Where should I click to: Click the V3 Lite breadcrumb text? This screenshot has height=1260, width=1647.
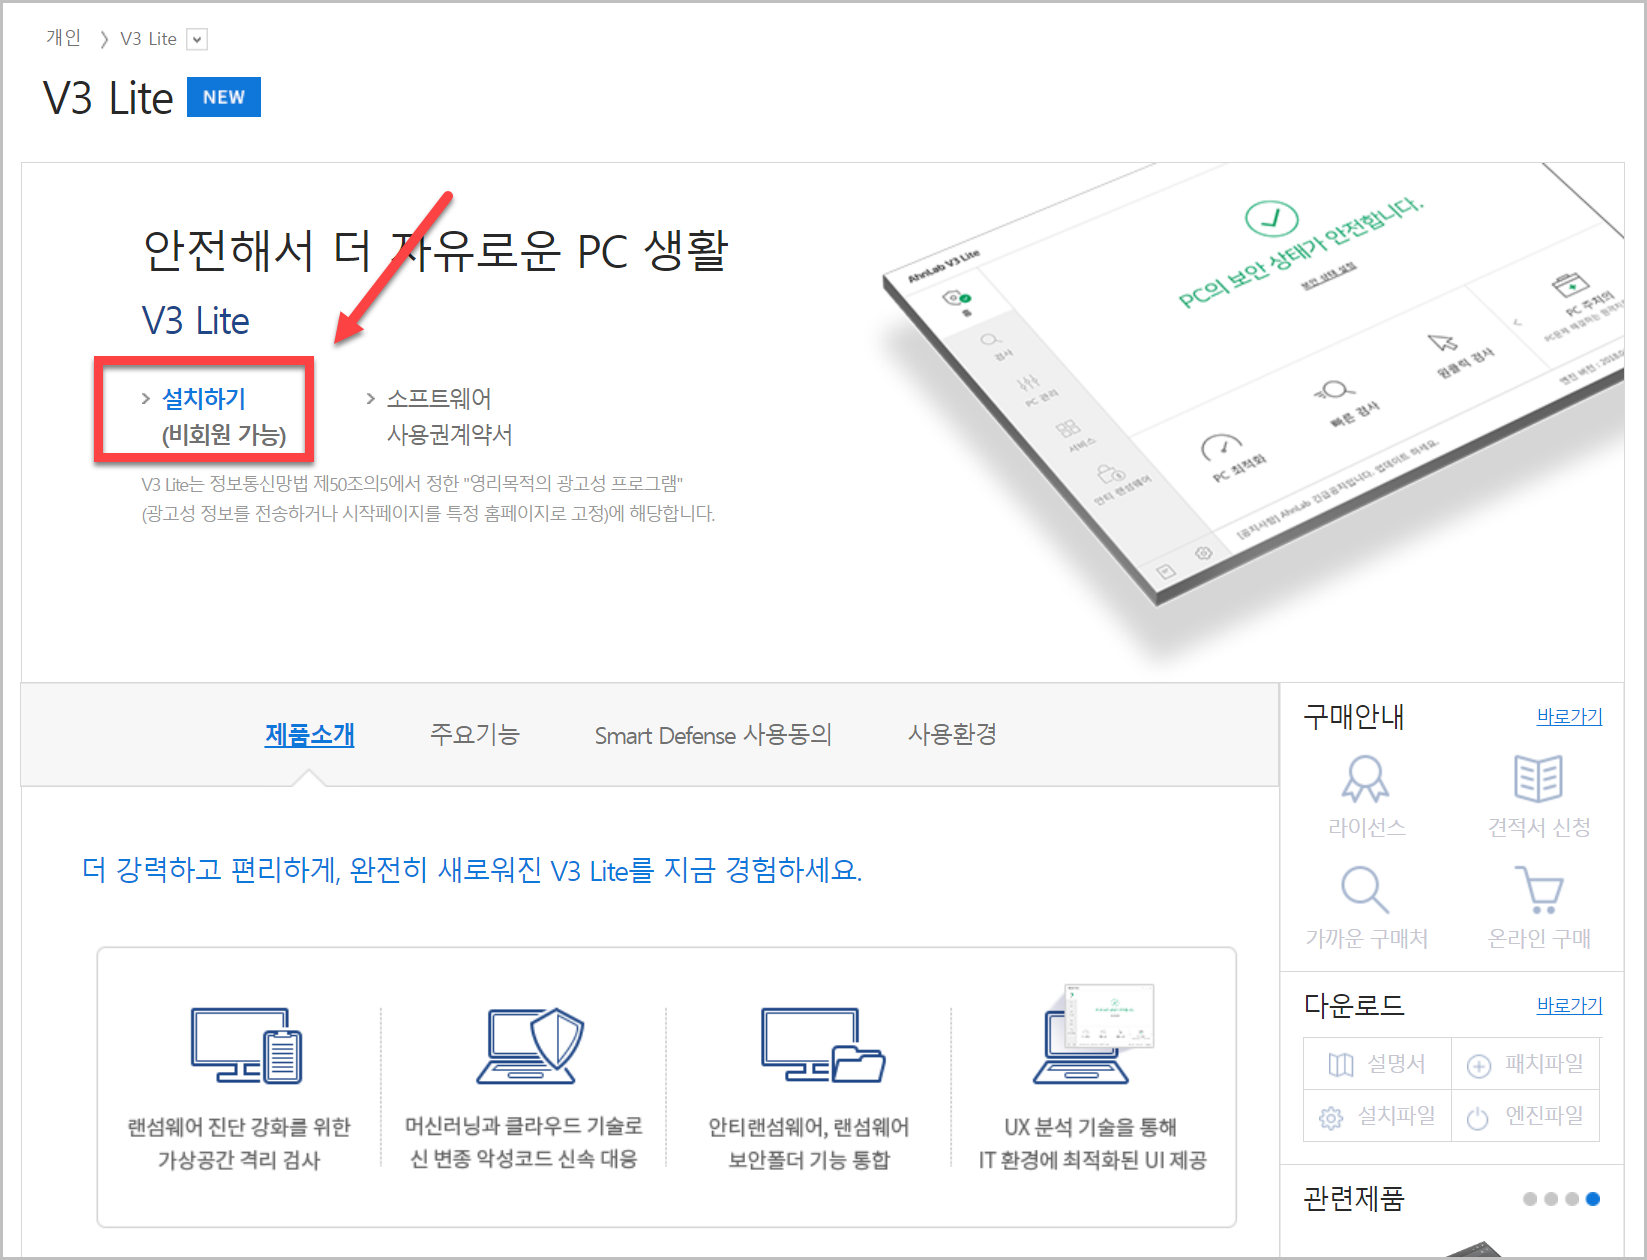(148, 39)
